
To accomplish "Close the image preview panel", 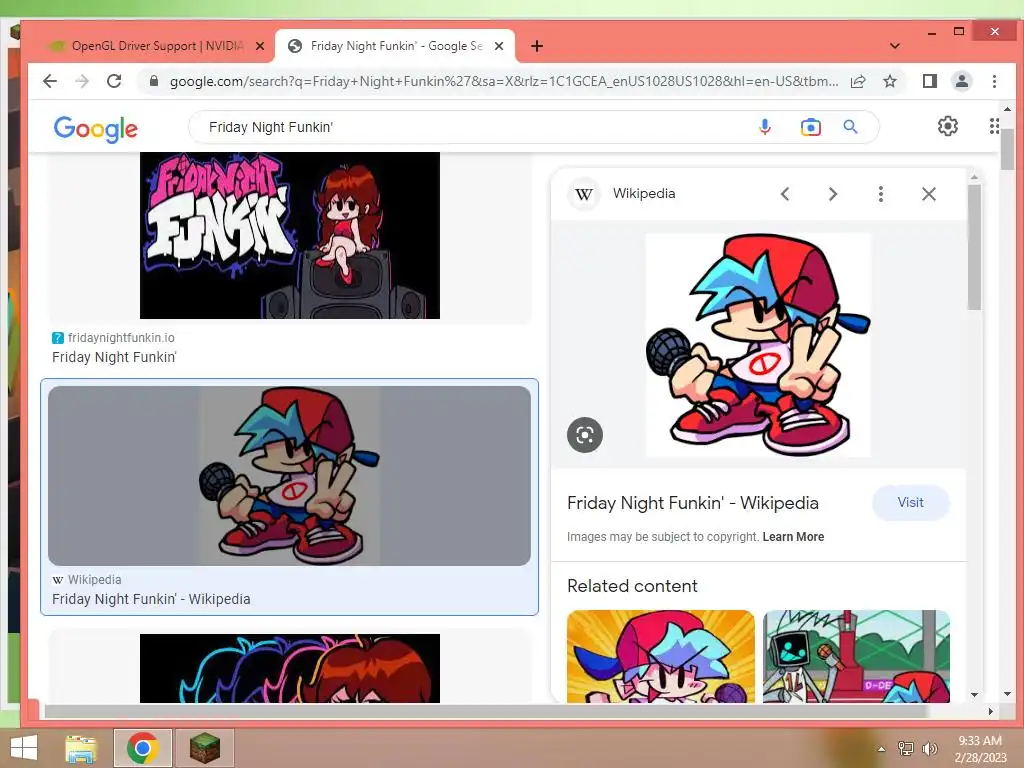I will click(x=929, y=194).
